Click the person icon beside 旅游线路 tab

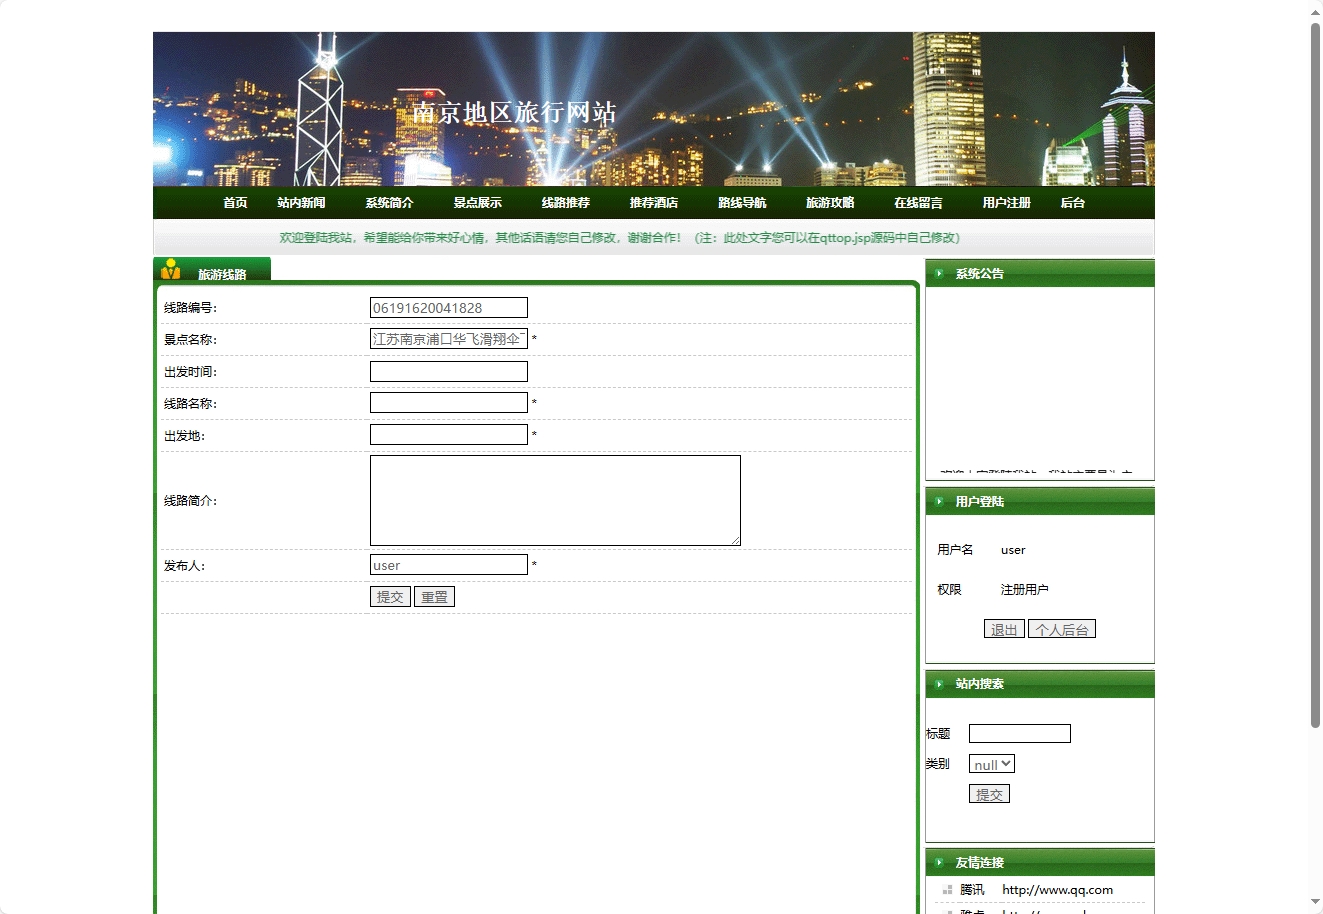tap(171, 270)
